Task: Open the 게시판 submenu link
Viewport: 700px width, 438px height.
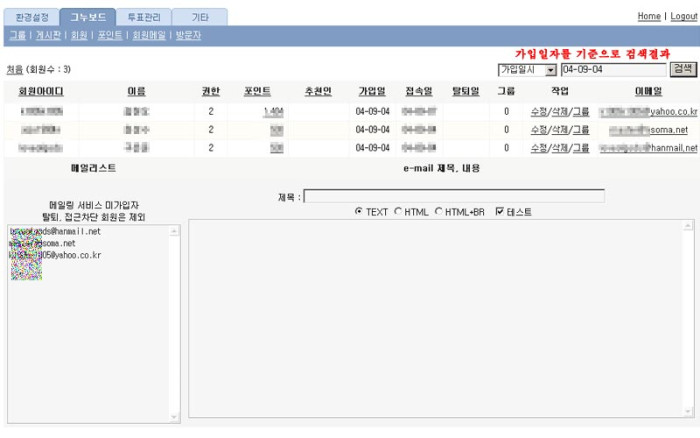Action: (x=49, y=35)
